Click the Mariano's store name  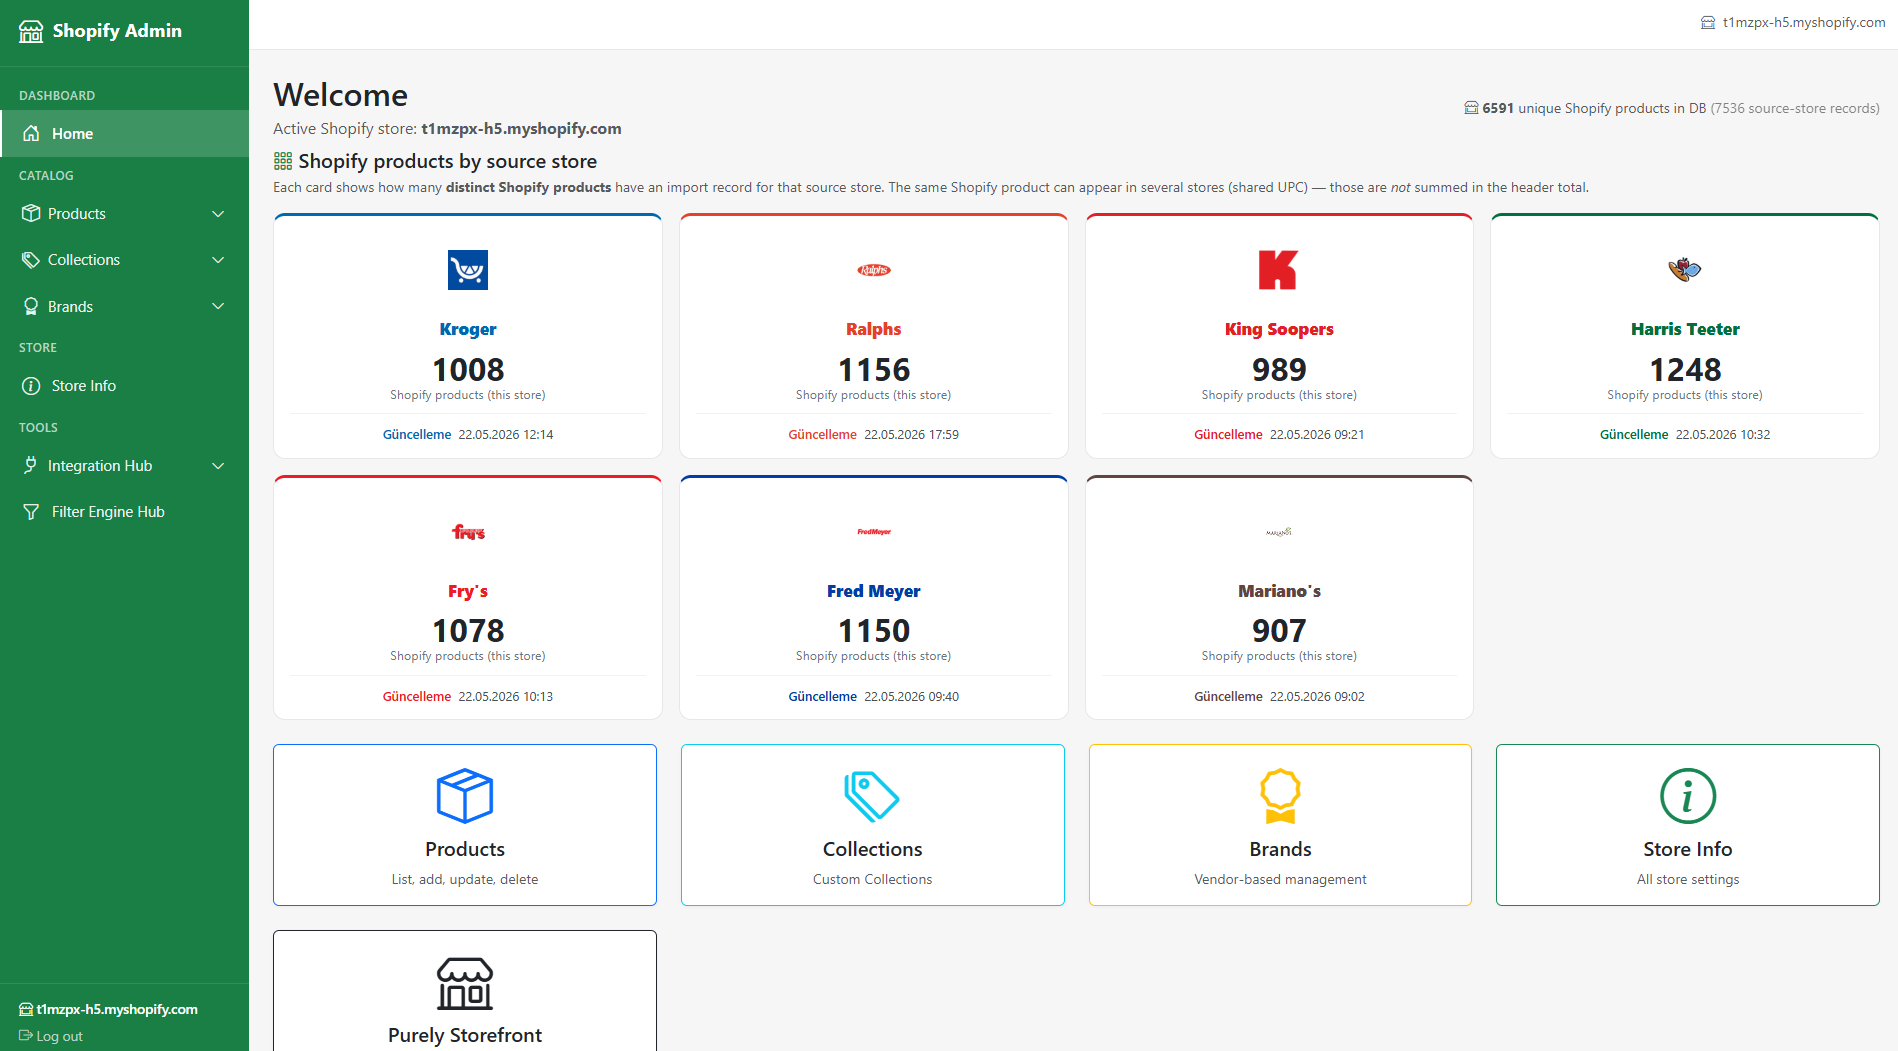[1279, 591]
